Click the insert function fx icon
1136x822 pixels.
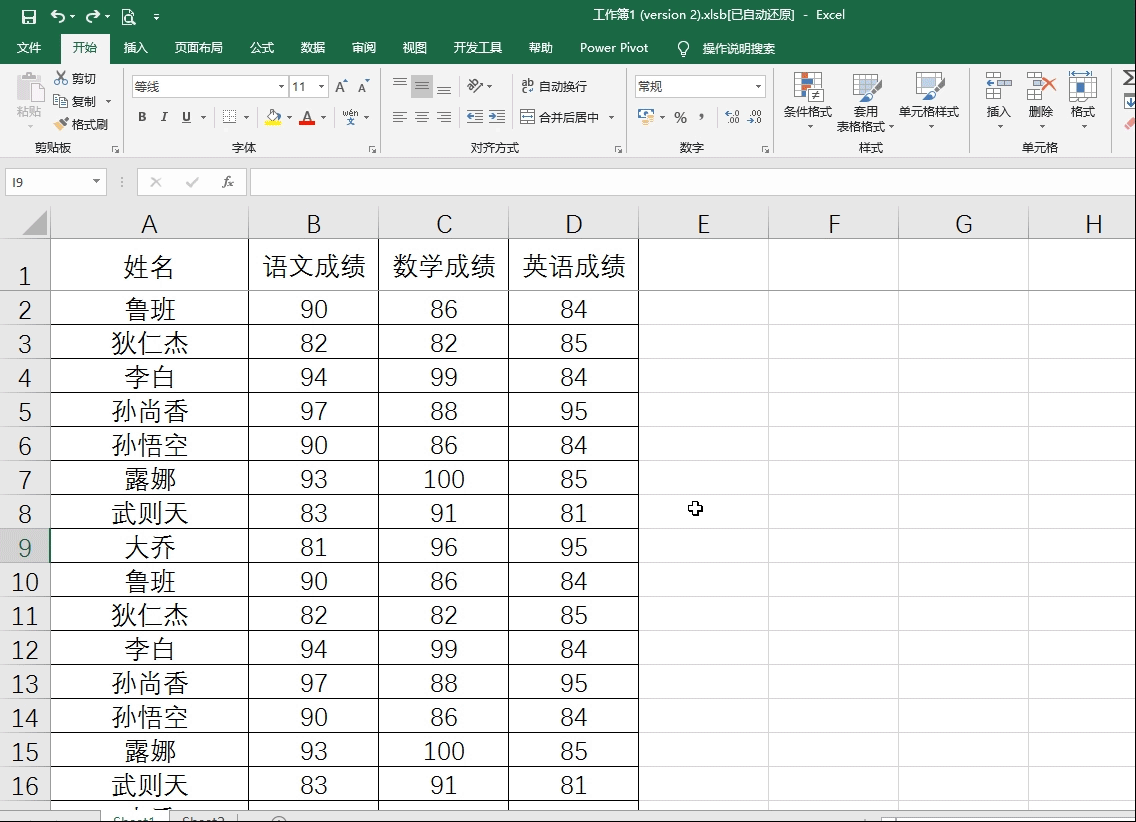[227, 183]
